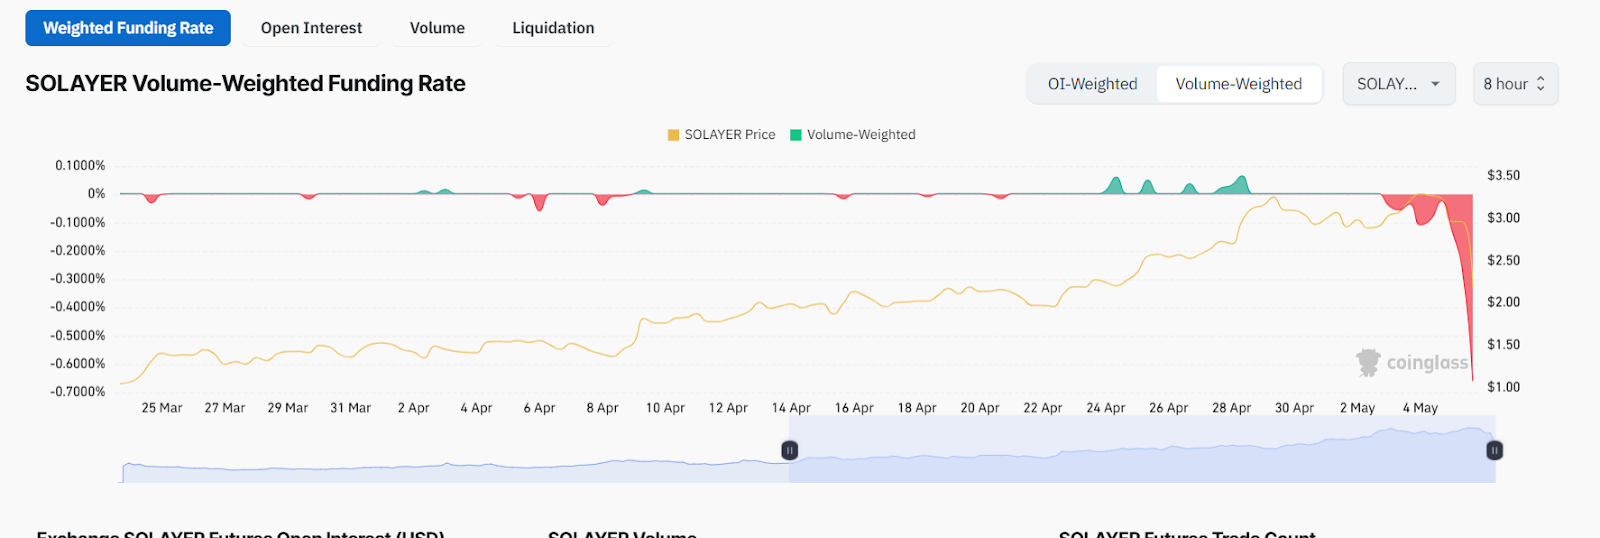The height and width of the screenshot is (538, 1600).
Task: Click the up-down arrows in interval selector
Action: (1540, 84)
